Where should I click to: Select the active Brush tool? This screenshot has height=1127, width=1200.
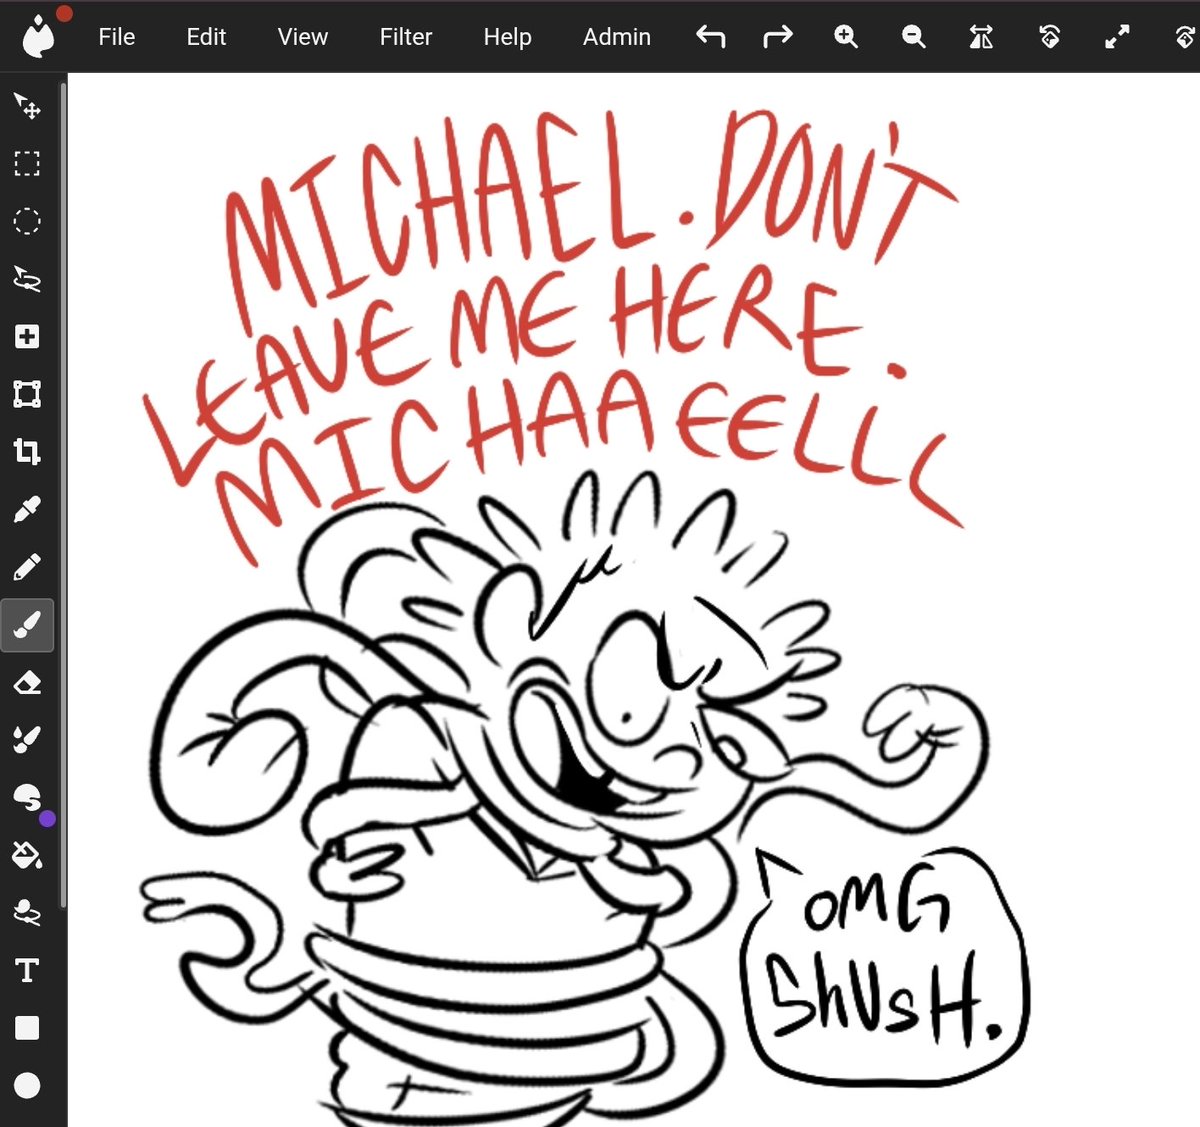(x=27, y=625)
